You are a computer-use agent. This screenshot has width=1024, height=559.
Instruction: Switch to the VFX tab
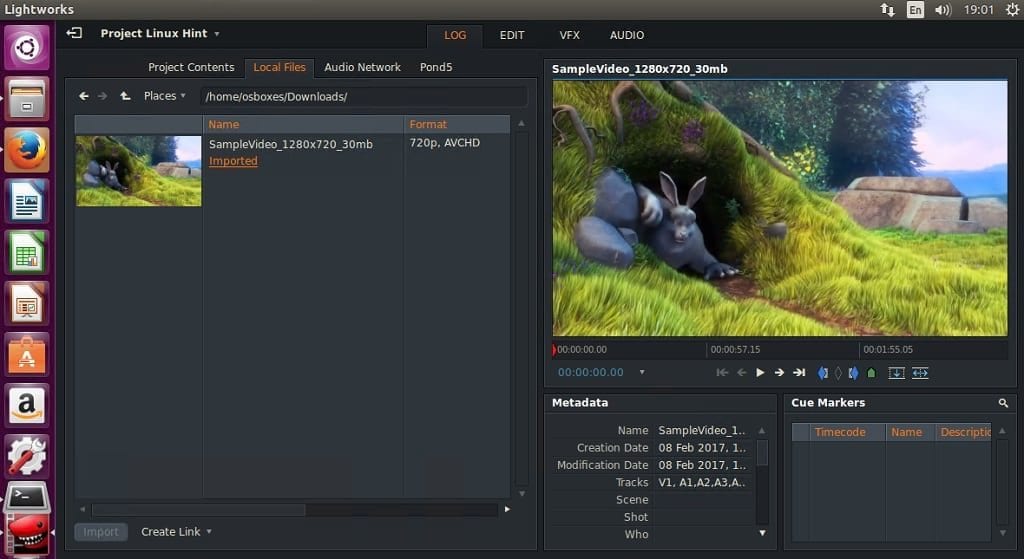tap(569, 35)
